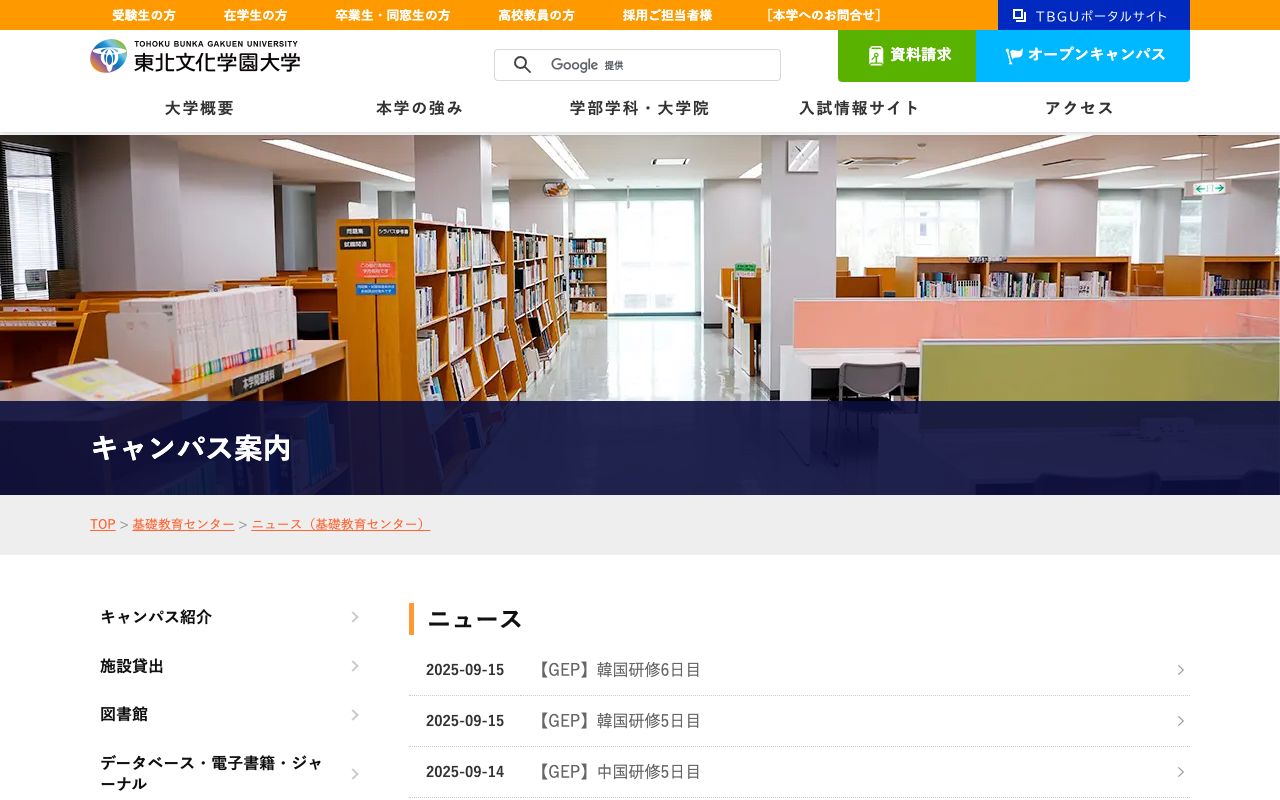
Task: Click the arrow icon on the 韓国研修6日目 news row
Action: [x=1181, y=670]
